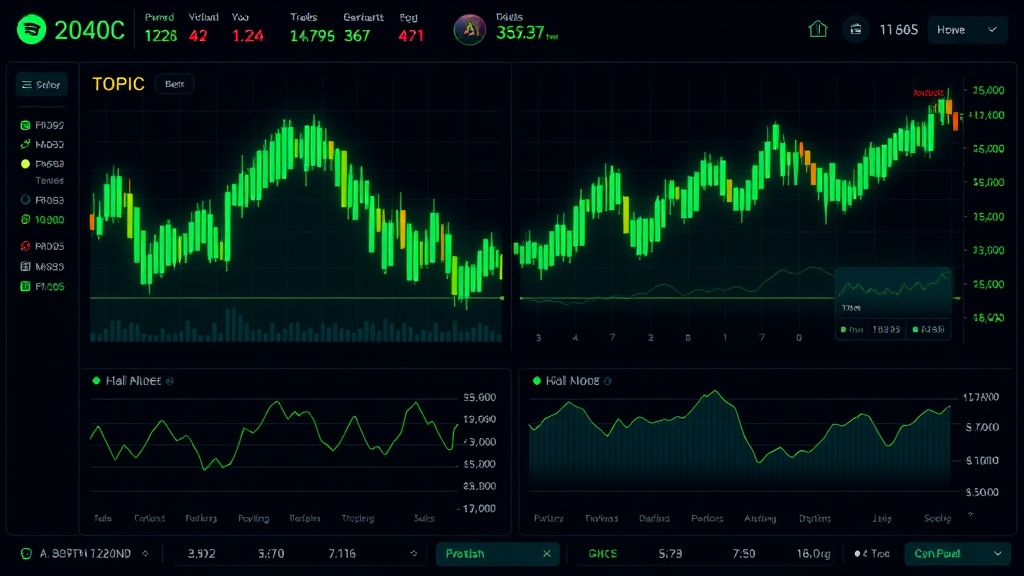Click the red 471 value in header
1024x576 pixels.
pyautogui.click(x=411, y=36)
